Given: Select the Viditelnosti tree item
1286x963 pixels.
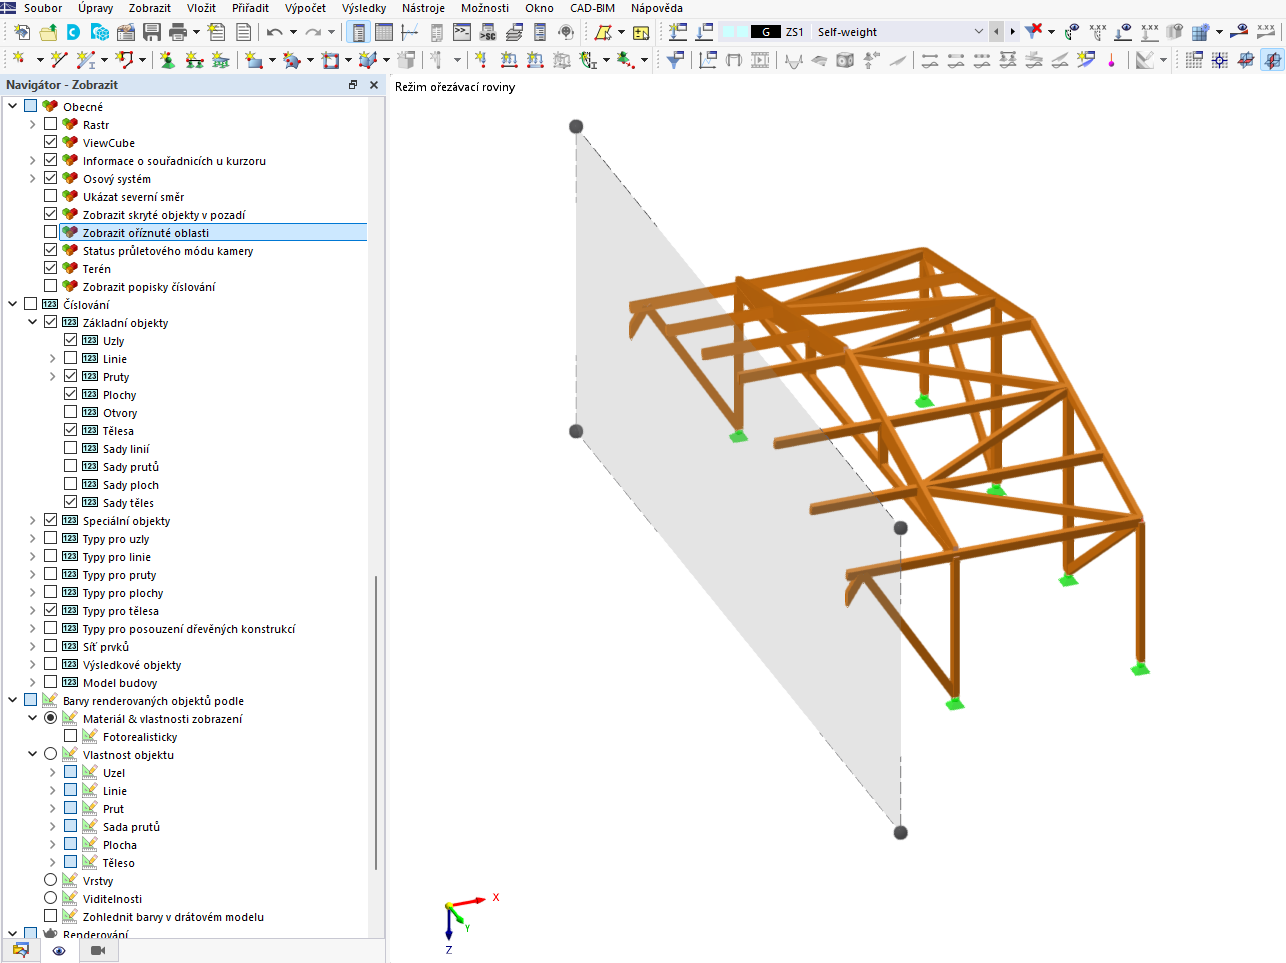Looking at the screenshot, I should tap(112, 898).
